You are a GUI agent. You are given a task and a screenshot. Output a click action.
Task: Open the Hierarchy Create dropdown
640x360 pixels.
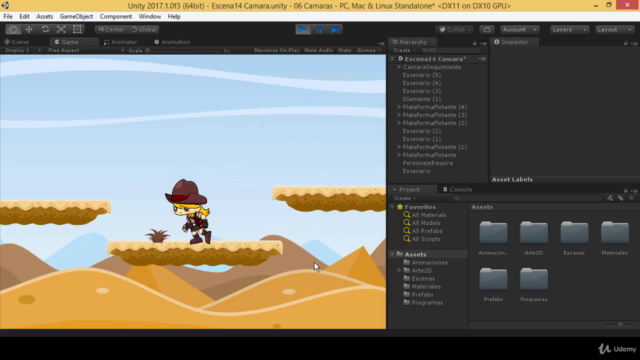(404, 50)
